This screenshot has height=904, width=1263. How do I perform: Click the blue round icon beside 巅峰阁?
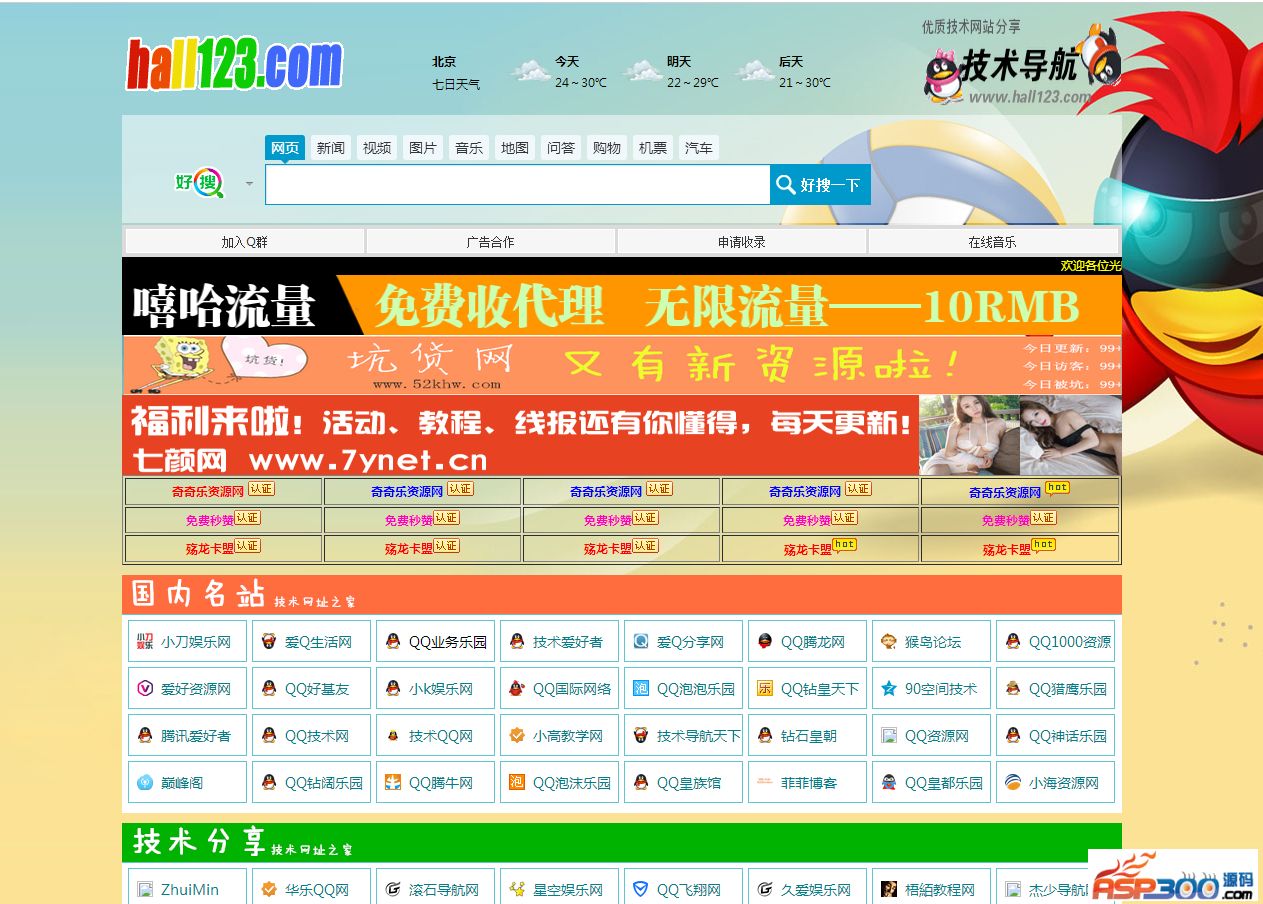[145, 783]
